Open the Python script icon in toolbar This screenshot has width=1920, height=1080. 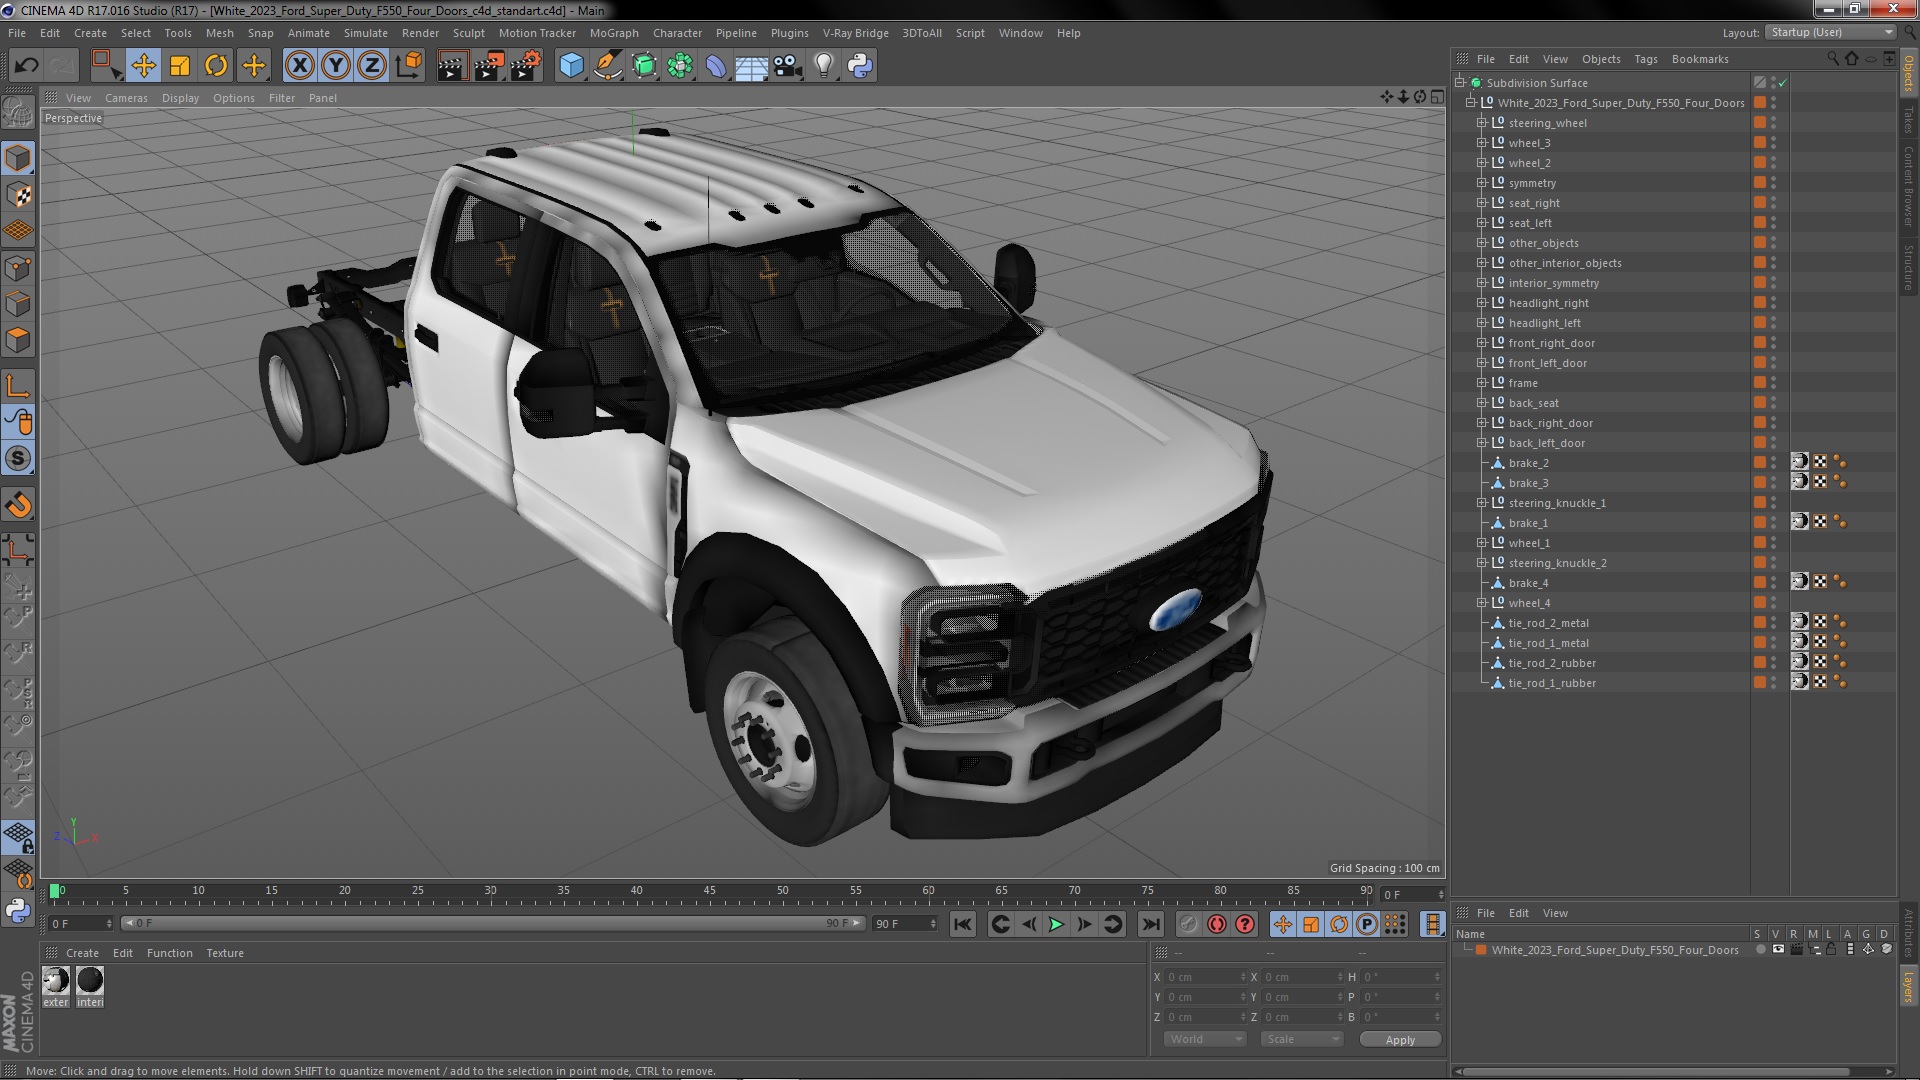point(860,66)
